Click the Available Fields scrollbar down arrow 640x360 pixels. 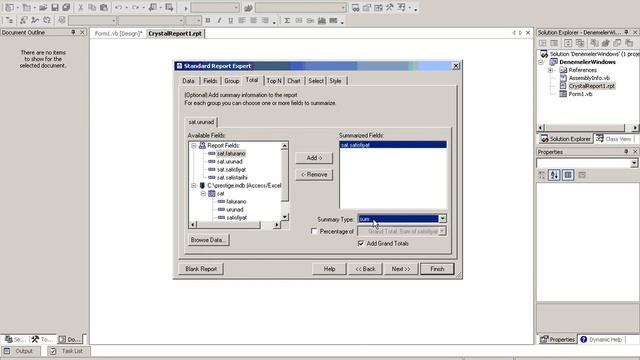click(284, 217)
